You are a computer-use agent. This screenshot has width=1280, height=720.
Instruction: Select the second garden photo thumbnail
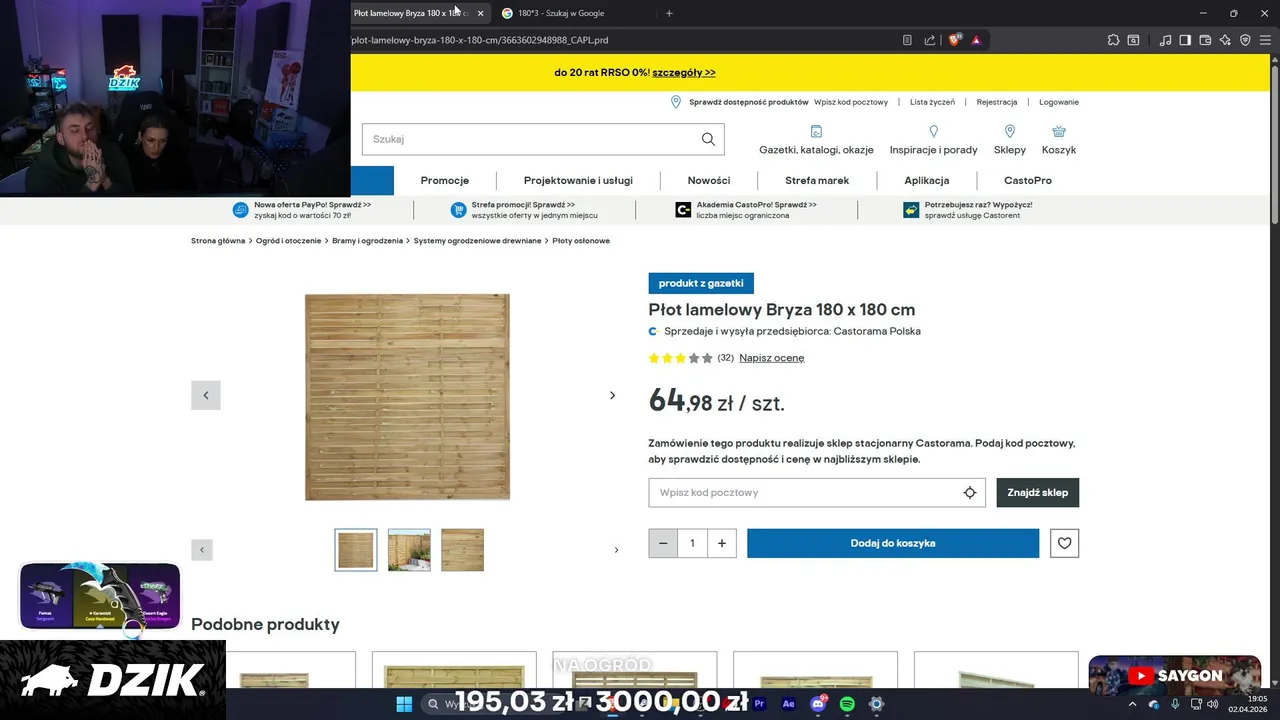pos(409,550)
